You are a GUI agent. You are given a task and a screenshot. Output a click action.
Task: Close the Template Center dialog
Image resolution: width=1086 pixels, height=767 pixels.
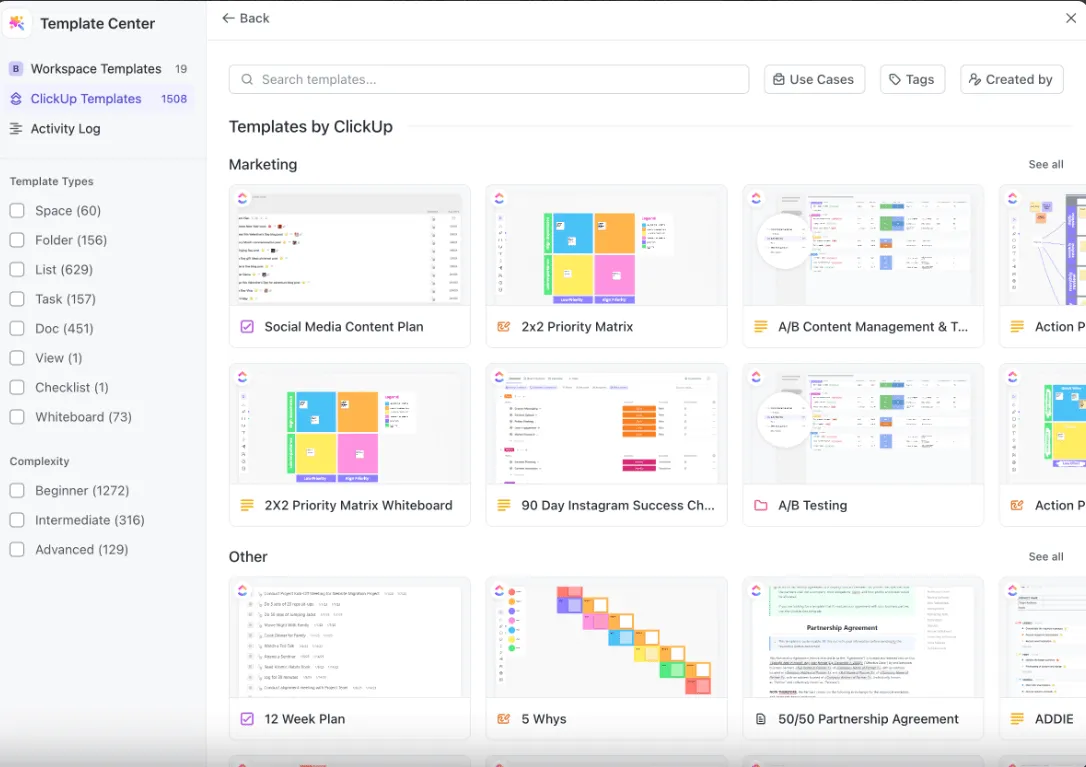click(1071, 18)
